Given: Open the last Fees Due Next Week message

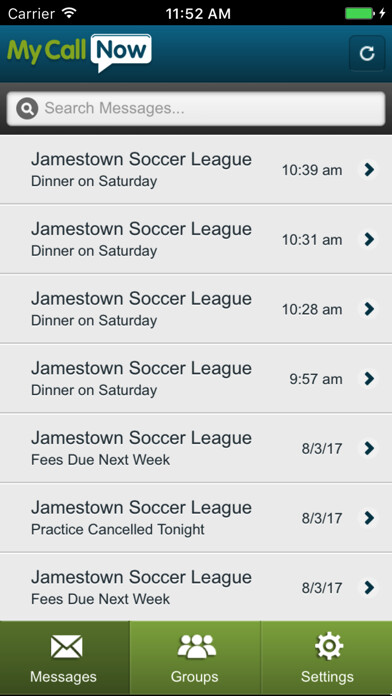Looking at the screenshot, I should click(x=196, y=587).
